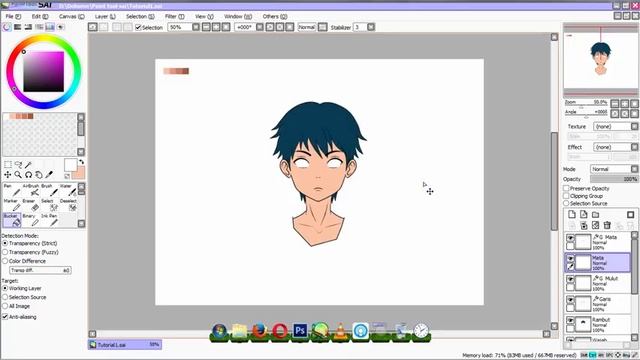Open the Stabilizer value dropdown
Viewport: 640px width, 360px height.
tap(371, 27)
